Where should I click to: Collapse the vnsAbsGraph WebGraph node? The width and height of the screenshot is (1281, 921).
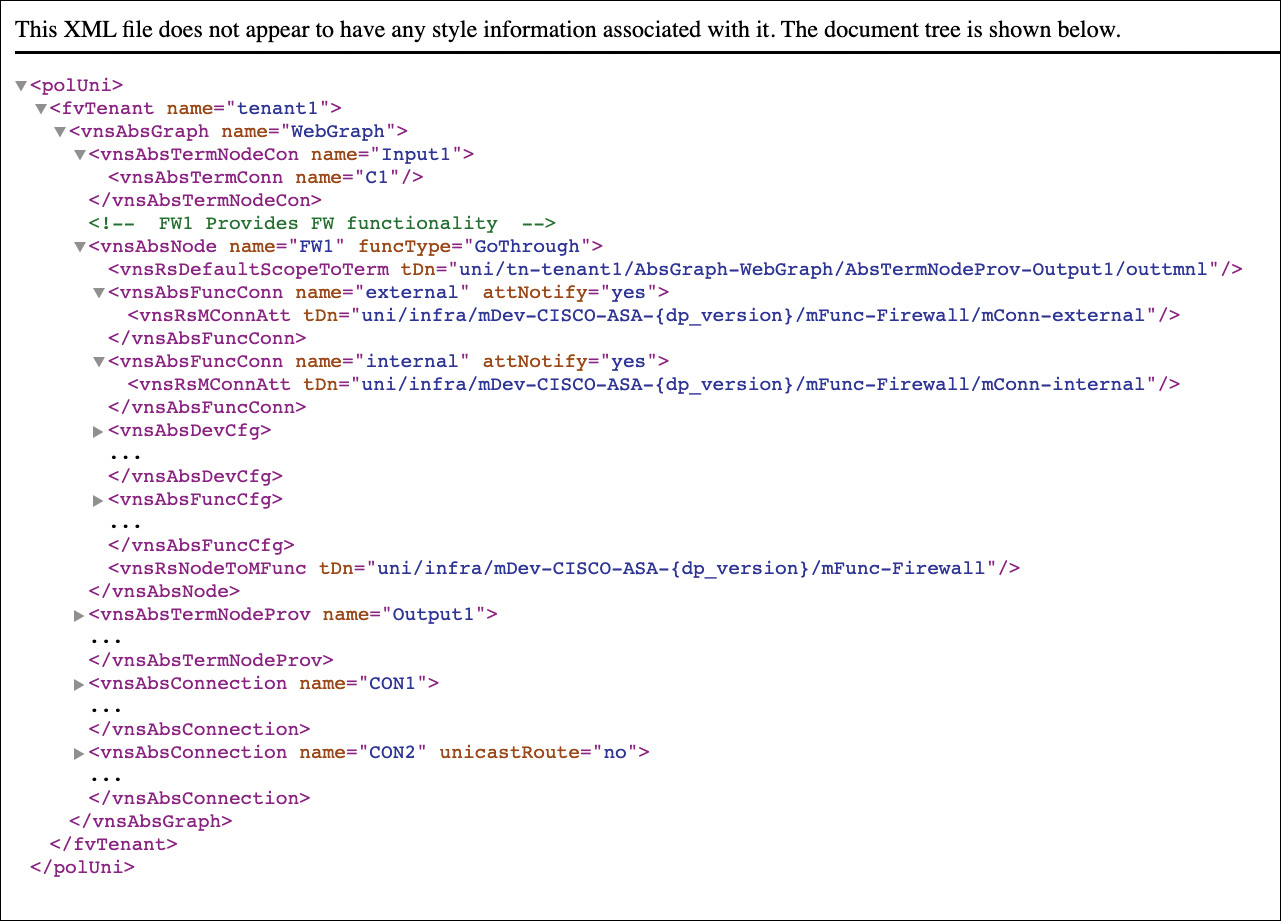click(x=60, y=132)
